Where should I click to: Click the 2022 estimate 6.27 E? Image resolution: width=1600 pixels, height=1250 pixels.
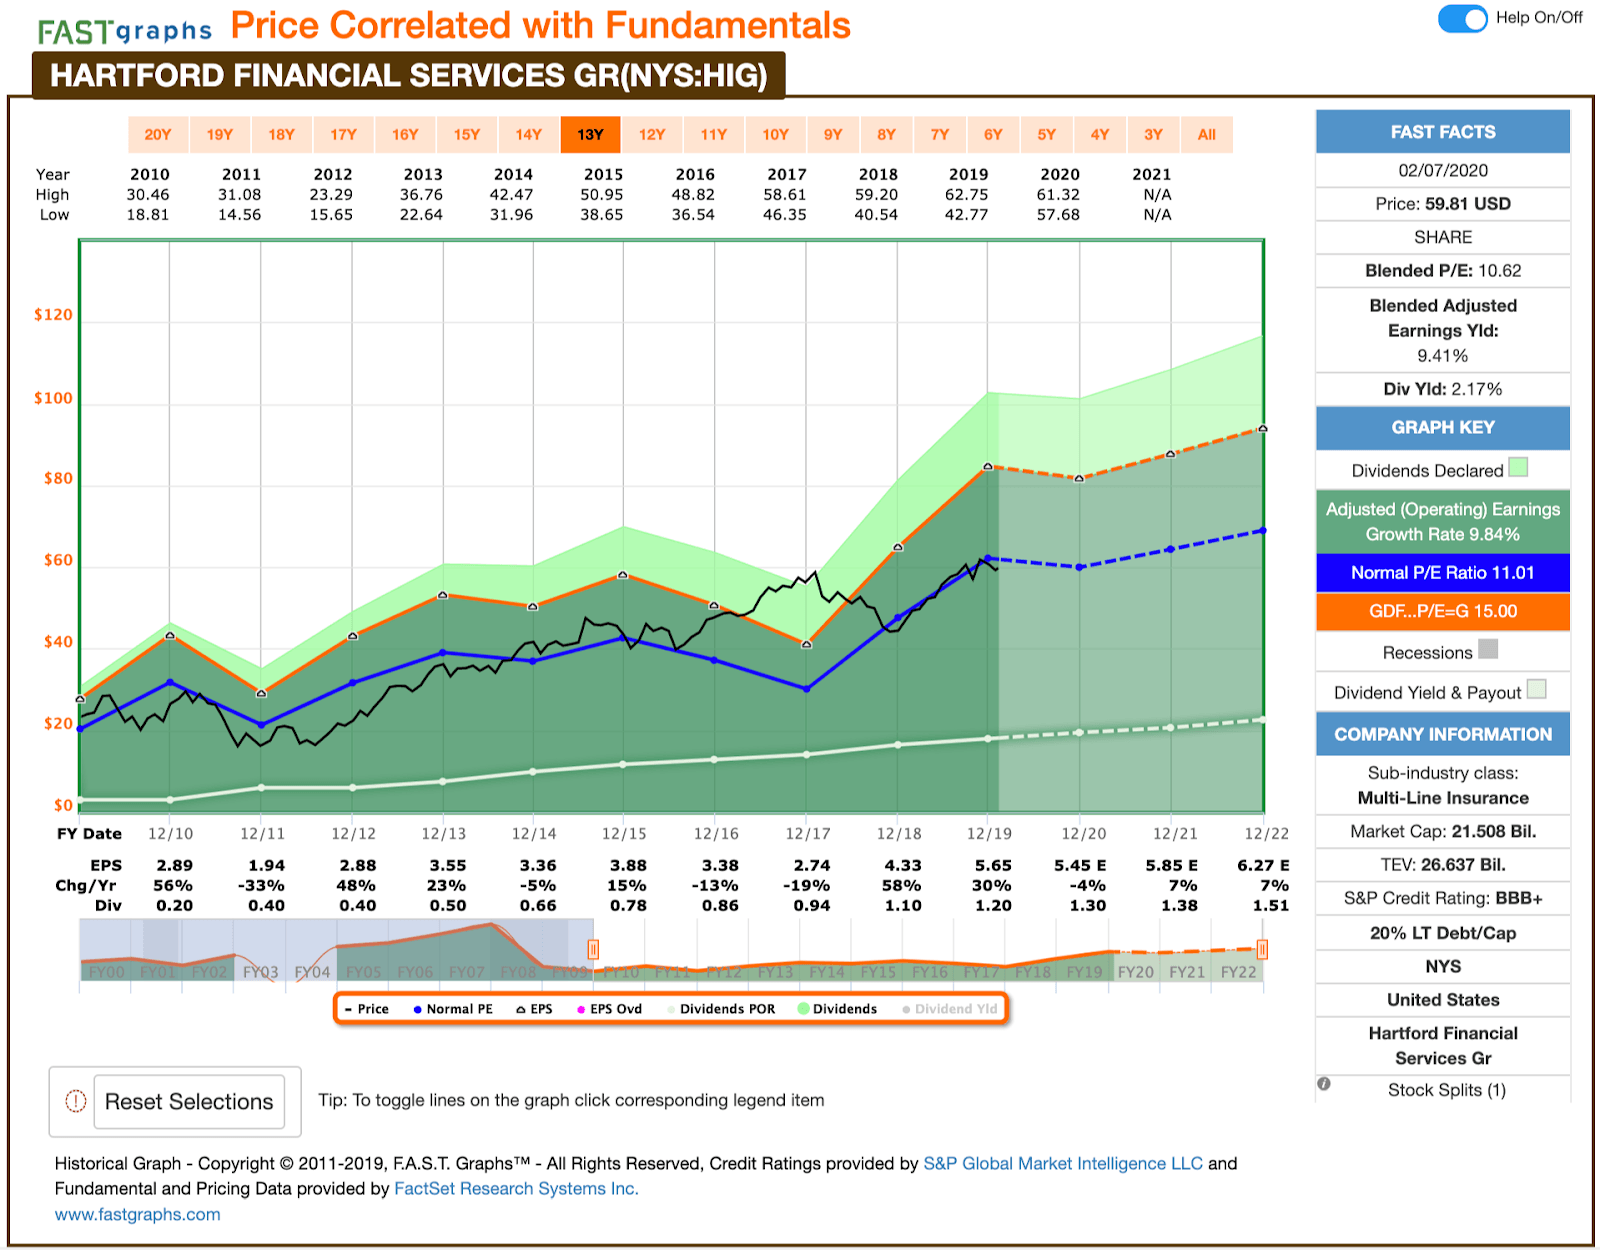pos(1263,865)
